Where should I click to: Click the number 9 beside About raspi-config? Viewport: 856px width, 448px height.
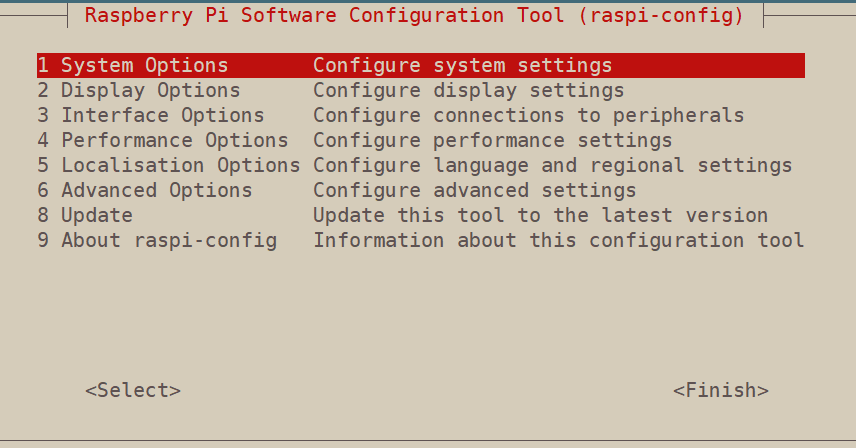(x=43, y=241)
